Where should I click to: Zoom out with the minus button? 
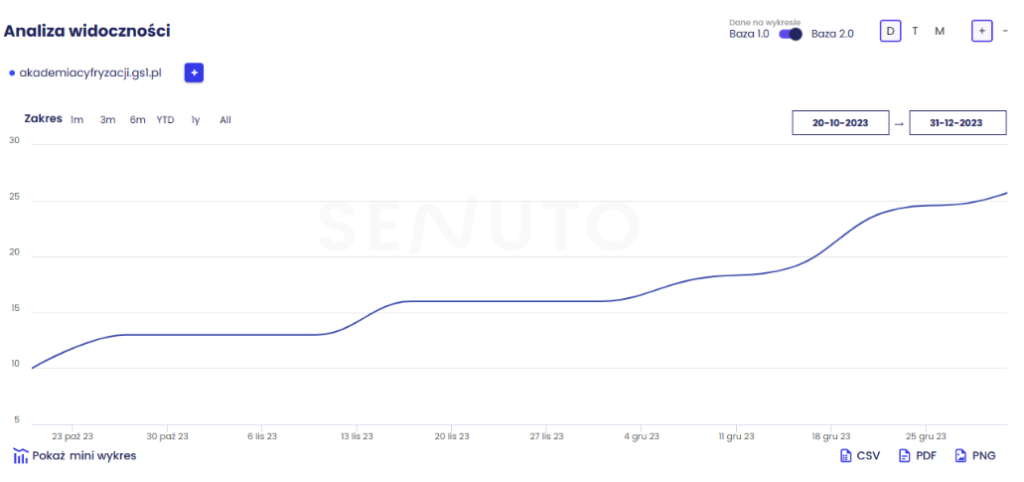(1004, 31)
